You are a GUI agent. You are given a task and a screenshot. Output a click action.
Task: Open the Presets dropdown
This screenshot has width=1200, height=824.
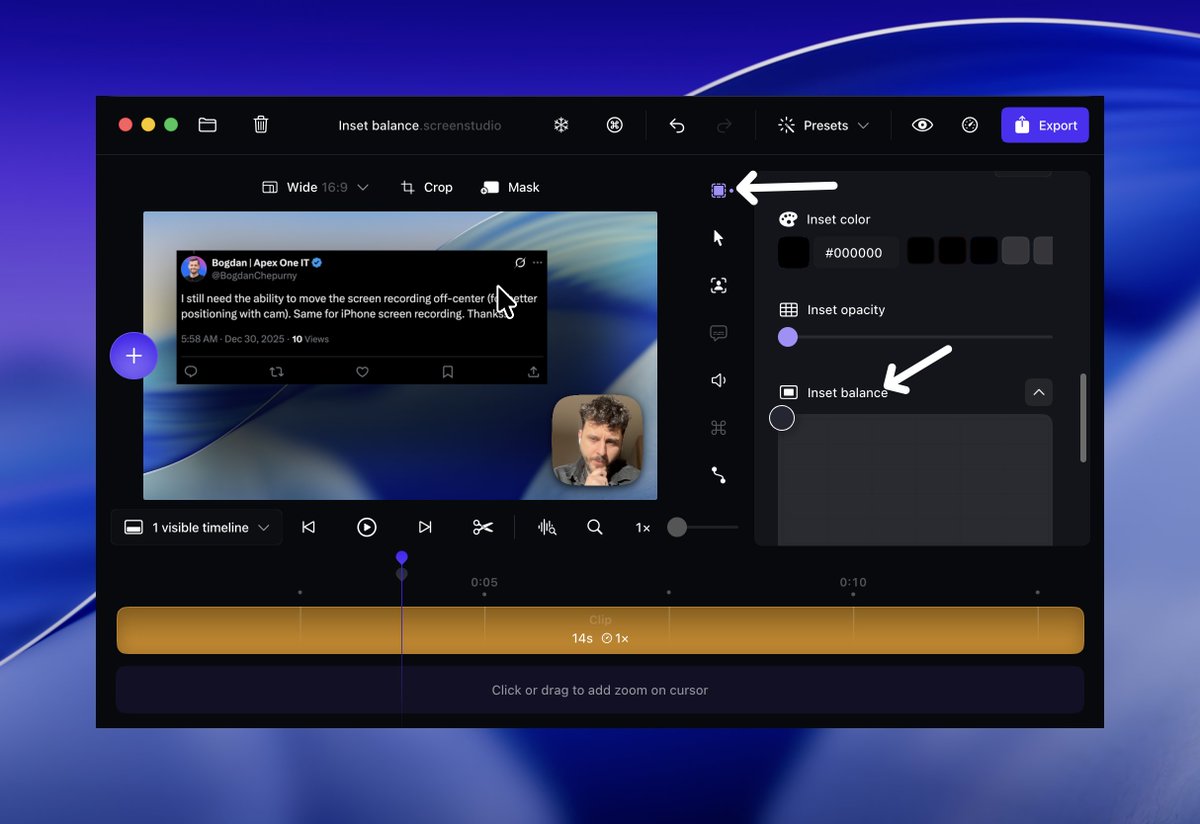point(824,125)
